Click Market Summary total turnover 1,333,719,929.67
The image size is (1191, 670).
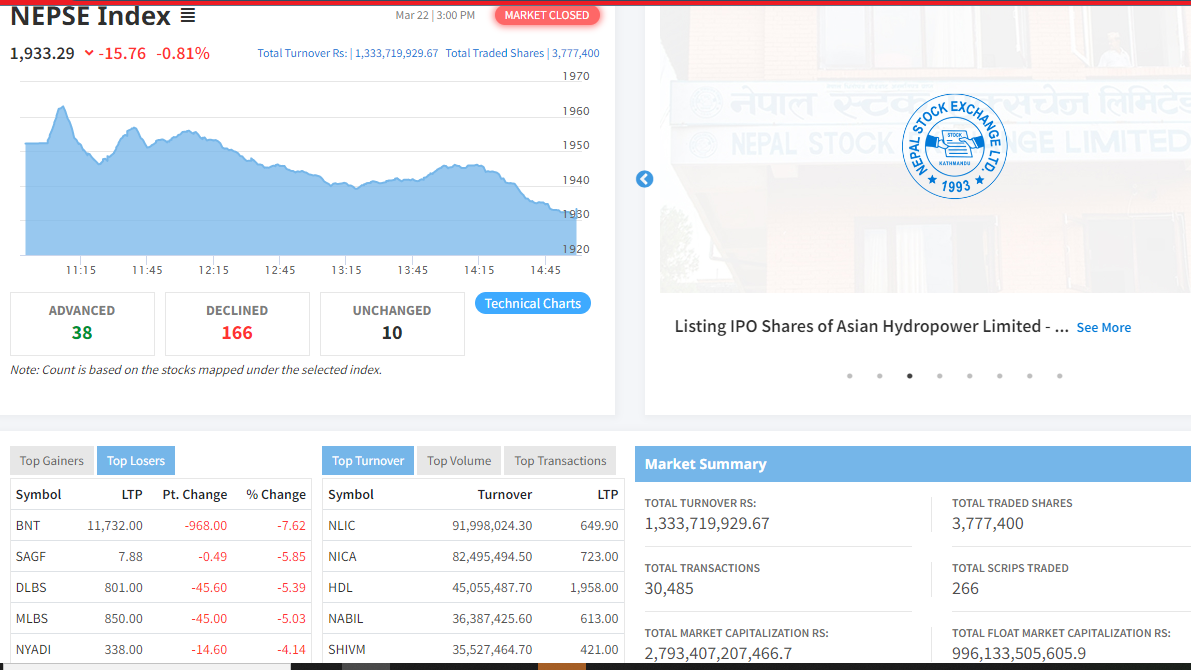coord(707,523)
